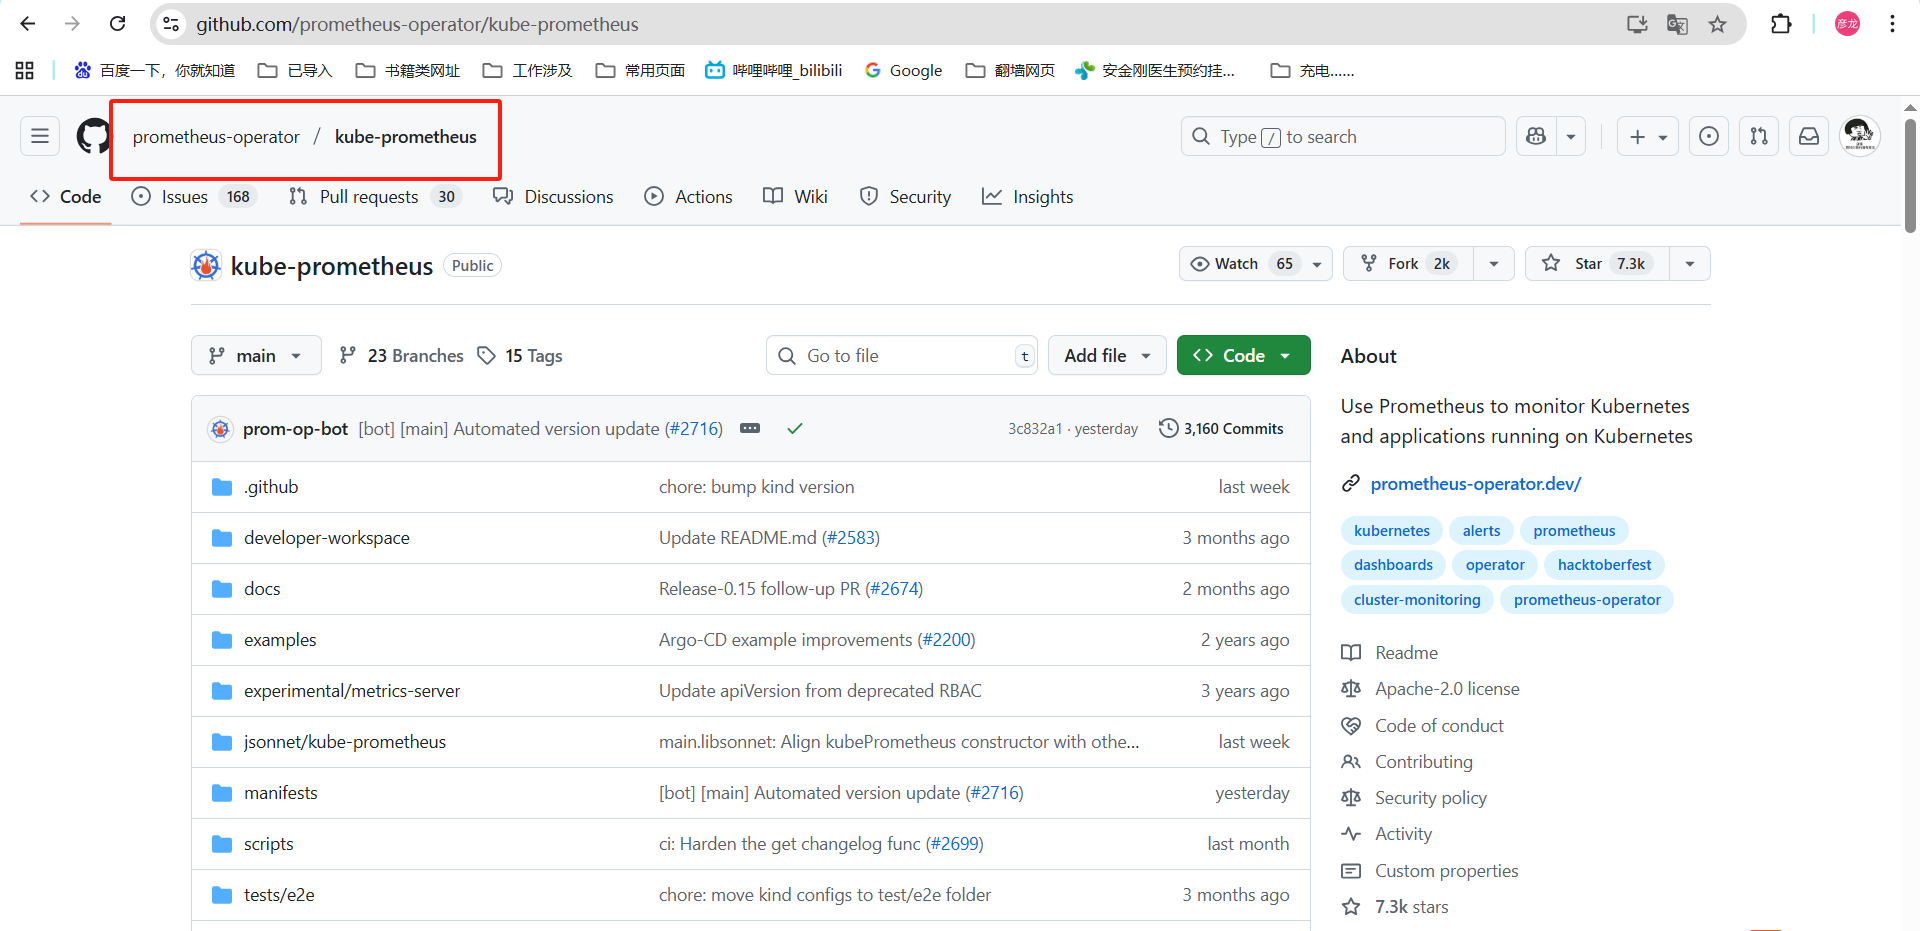Open the Watch notifications dropdown

1255,264
